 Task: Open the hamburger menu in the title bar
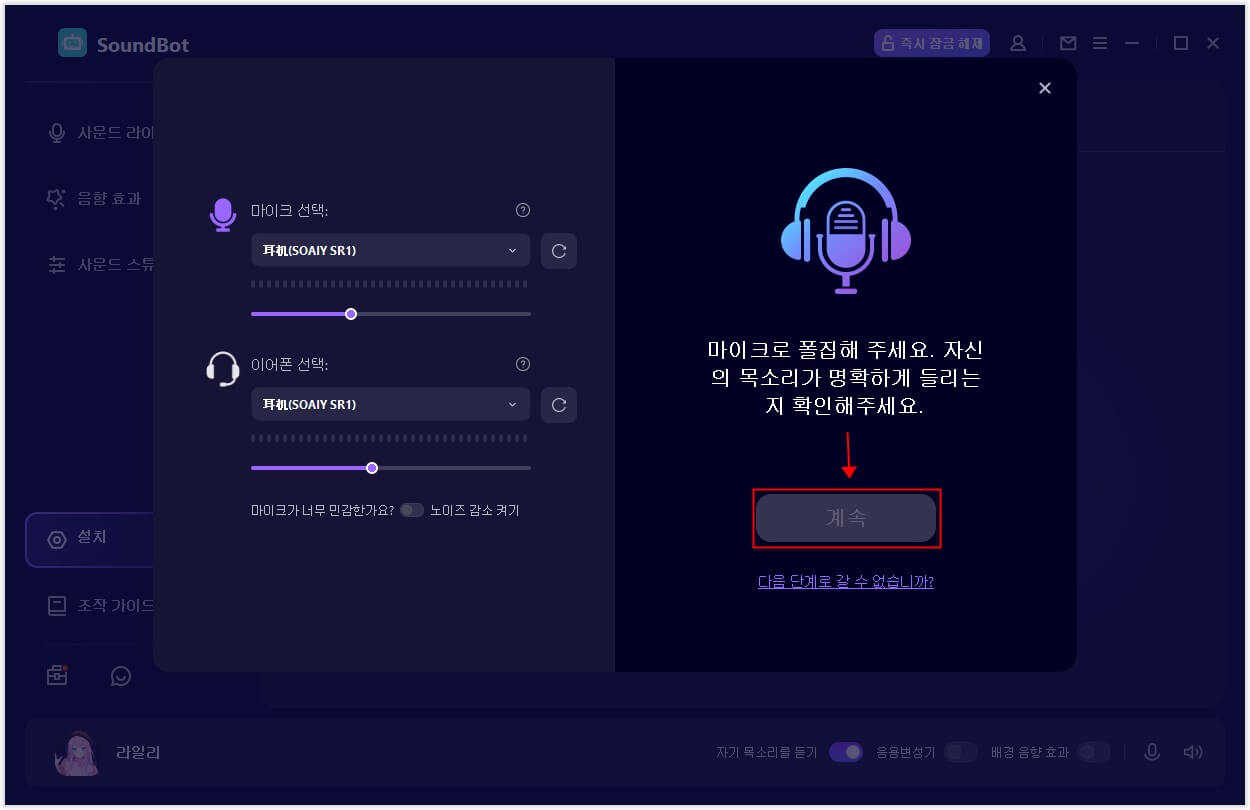pos(1099,43)
